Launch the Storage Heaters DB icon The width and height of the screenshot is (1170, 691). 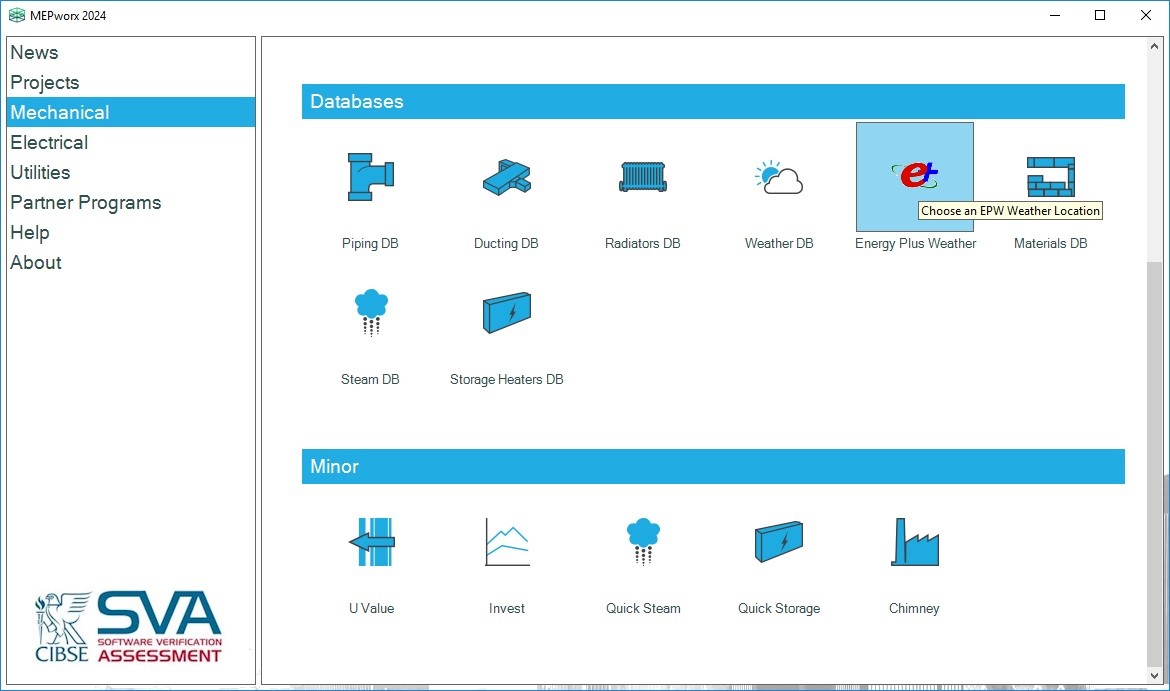point(507,313)
